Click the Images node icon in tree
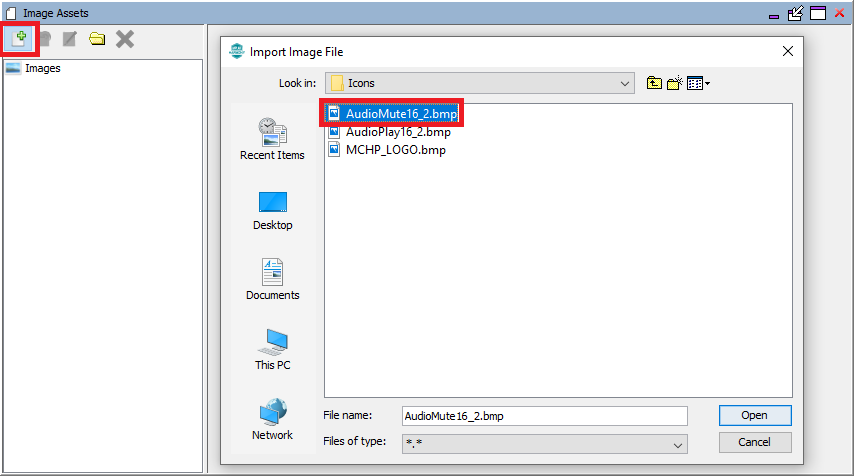 tap(13, 68)
